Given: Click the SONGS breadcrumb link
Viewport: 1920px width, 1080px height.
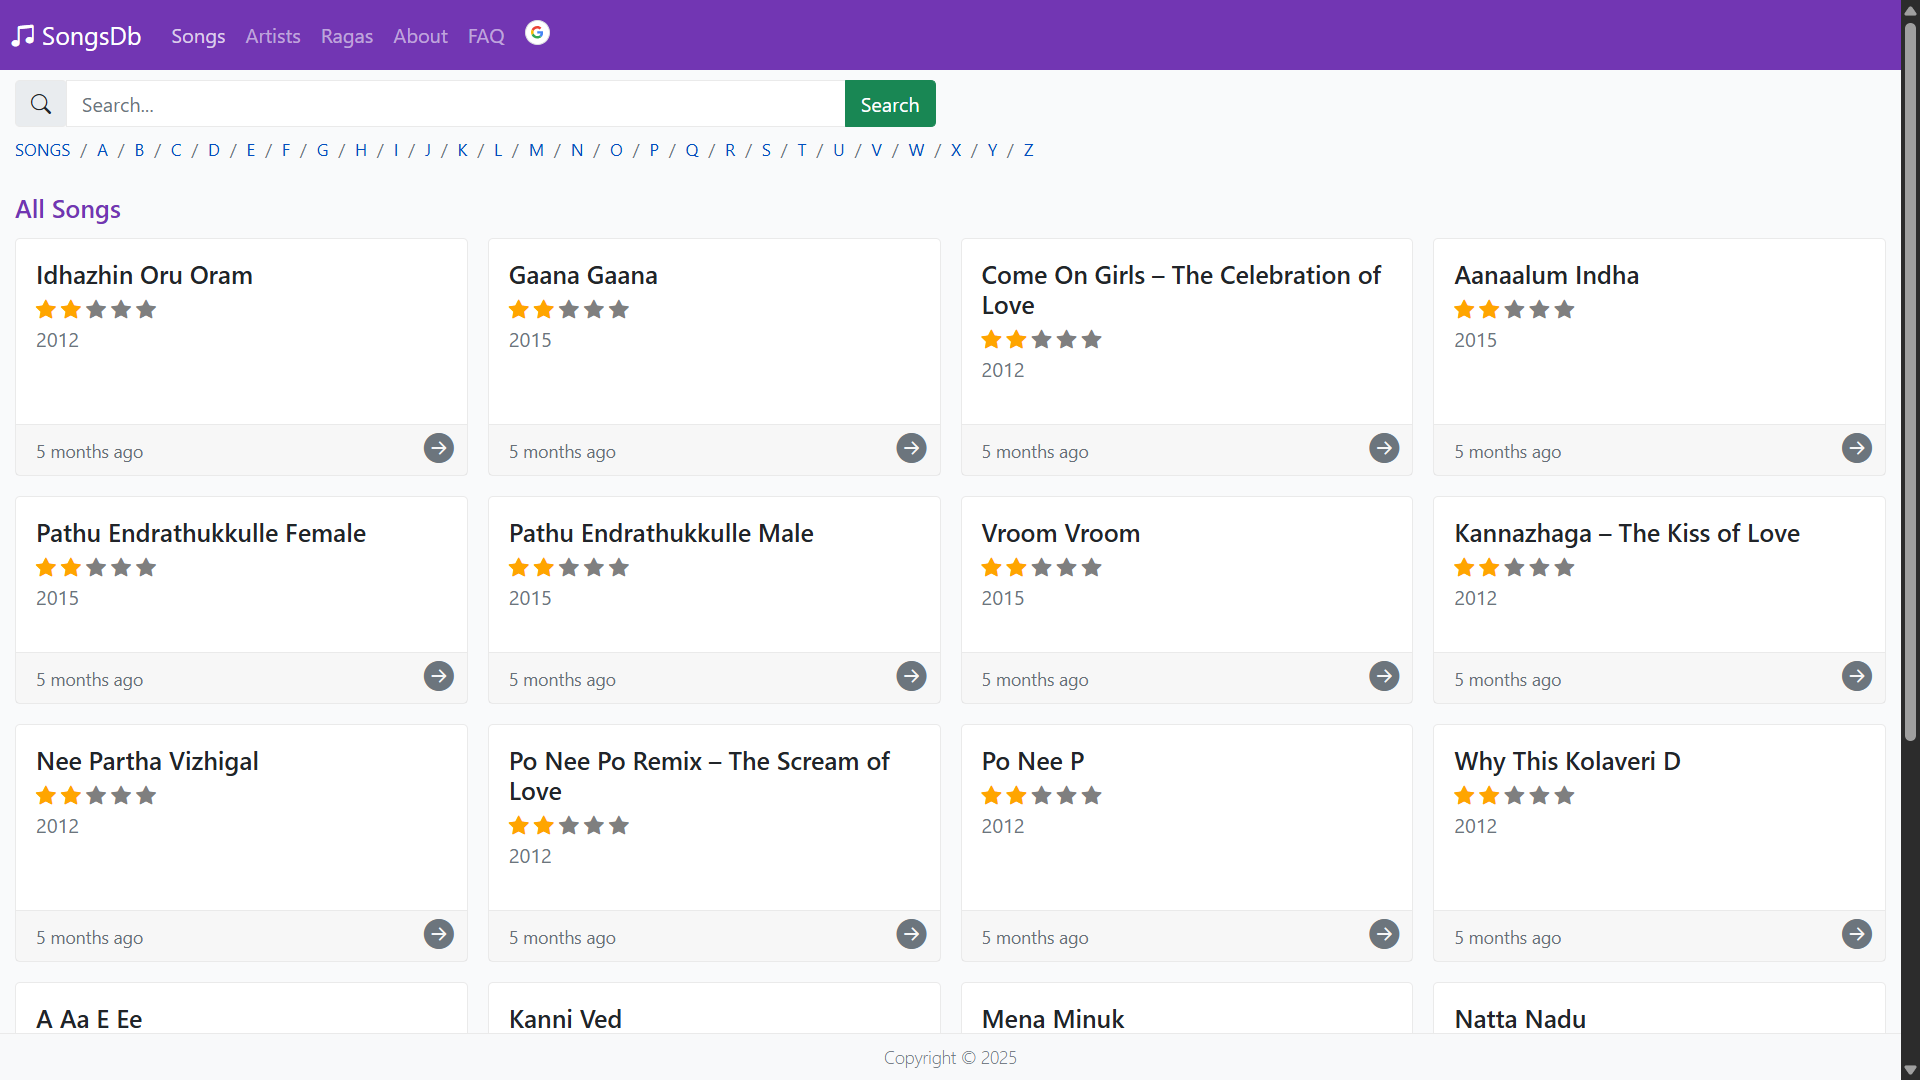Looking at the screenshot, I should [x=43, y=150].
